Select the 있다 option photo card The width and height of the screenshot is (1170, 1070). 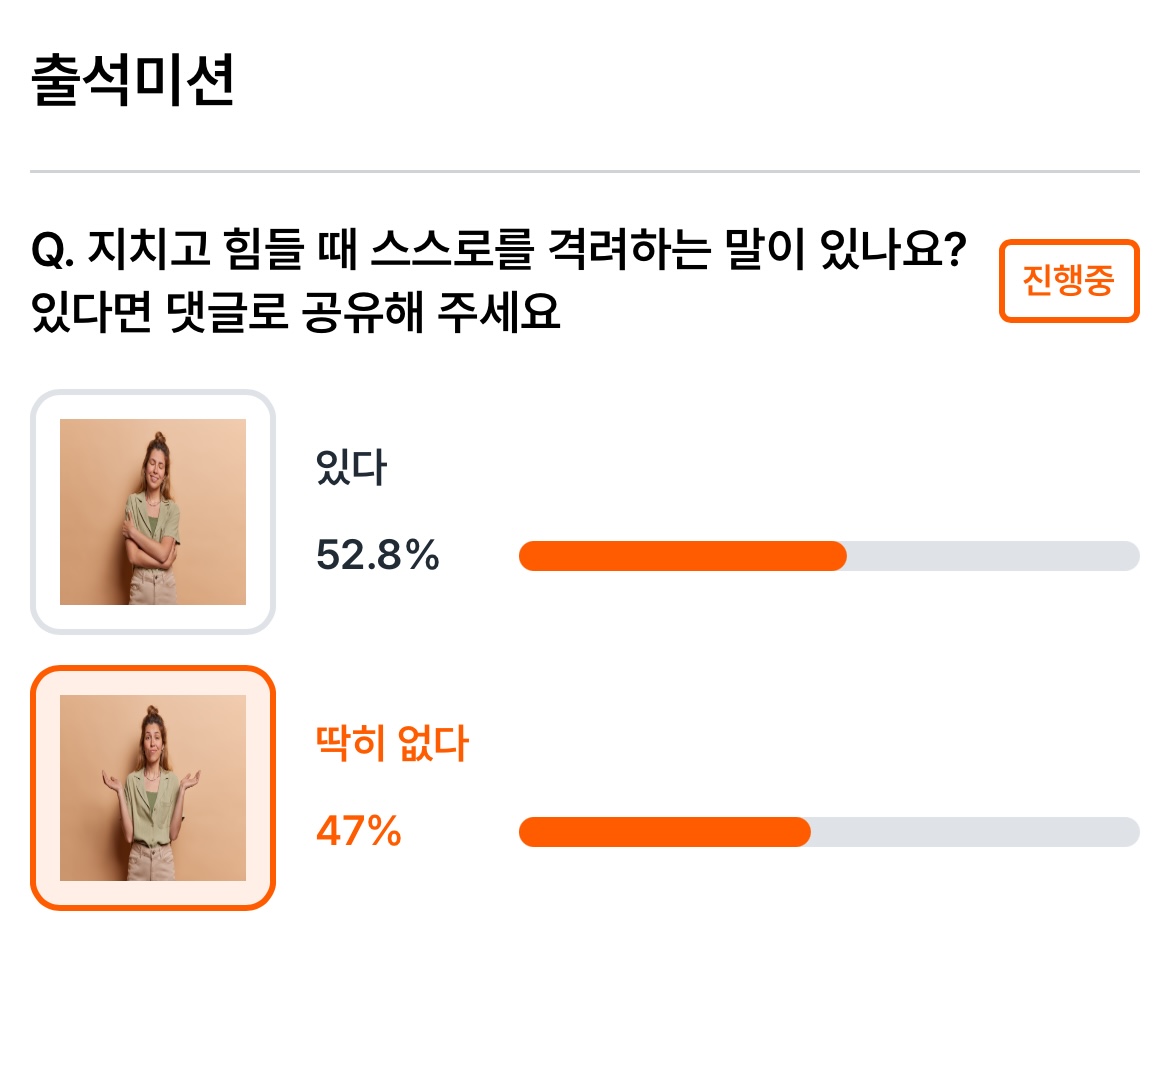[153, 512]
